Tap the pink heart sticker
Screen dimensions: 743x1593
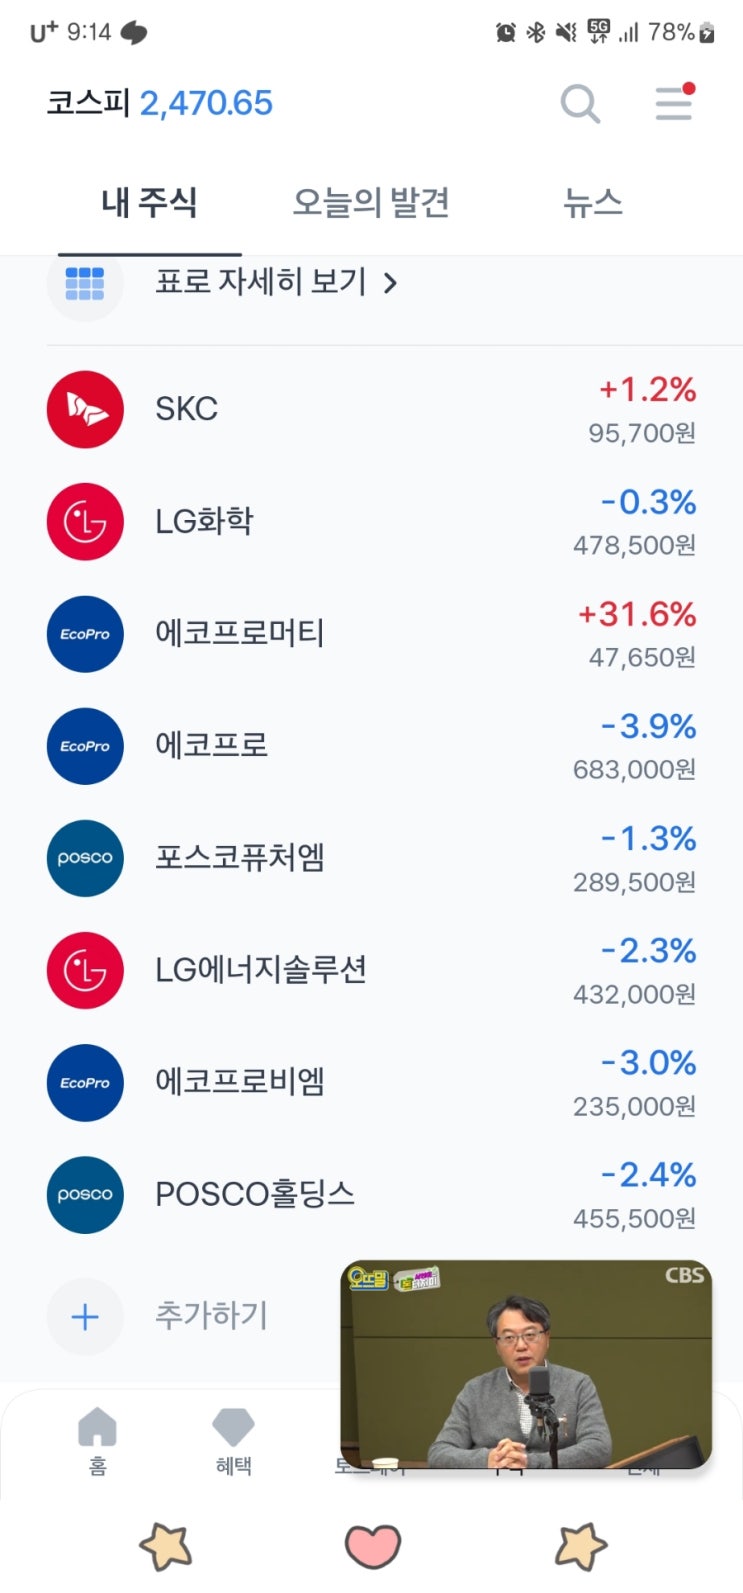point(372,1546)
